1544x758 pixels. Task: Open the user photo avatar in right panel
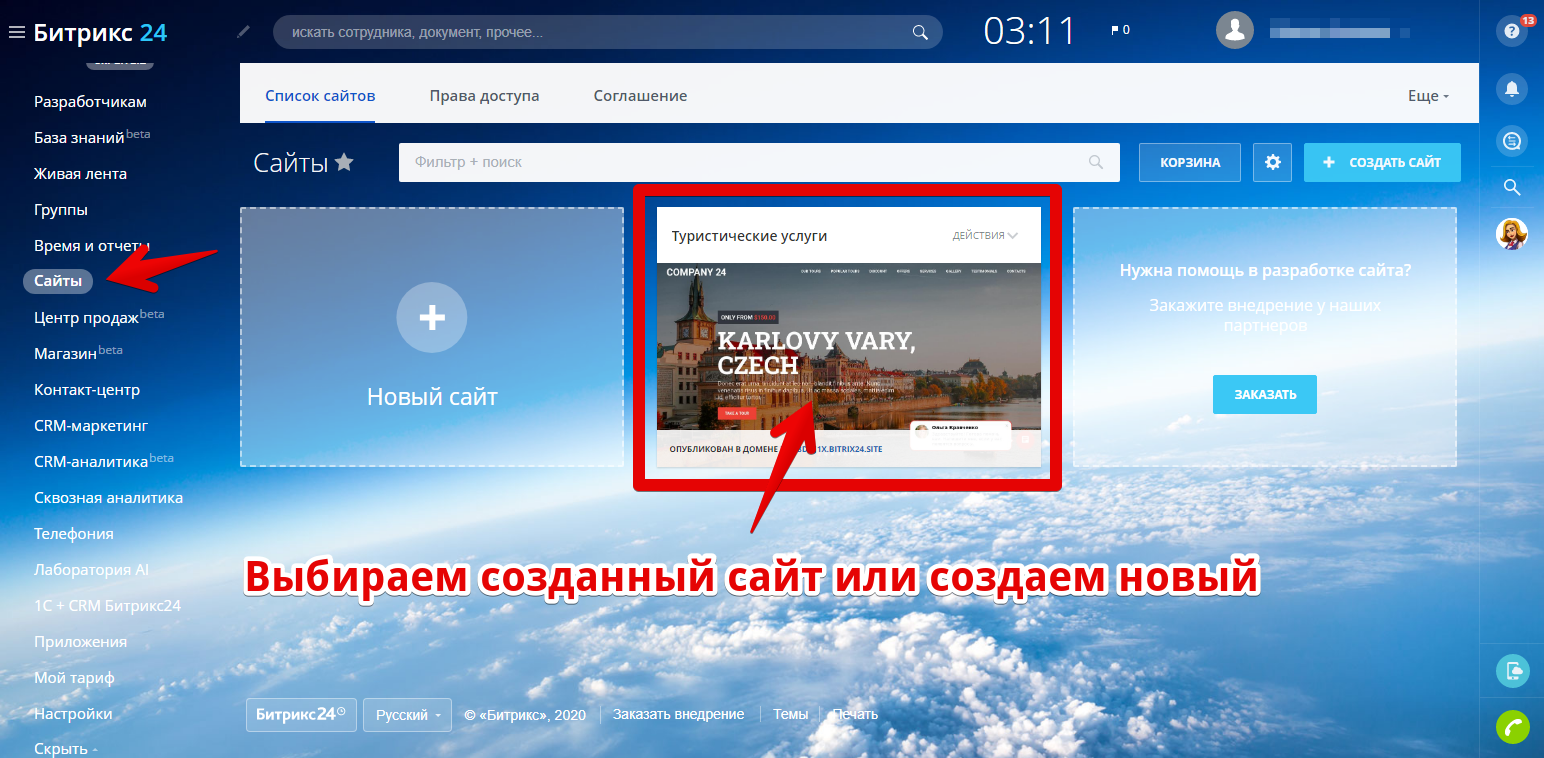tap(1512, 234)
